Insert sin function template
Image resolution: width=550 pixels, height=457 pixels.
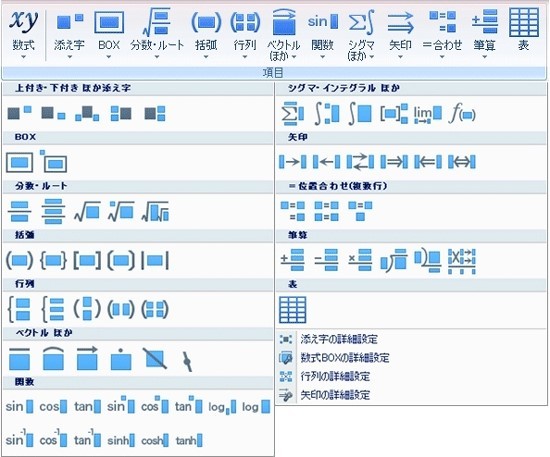coord(19,407)
